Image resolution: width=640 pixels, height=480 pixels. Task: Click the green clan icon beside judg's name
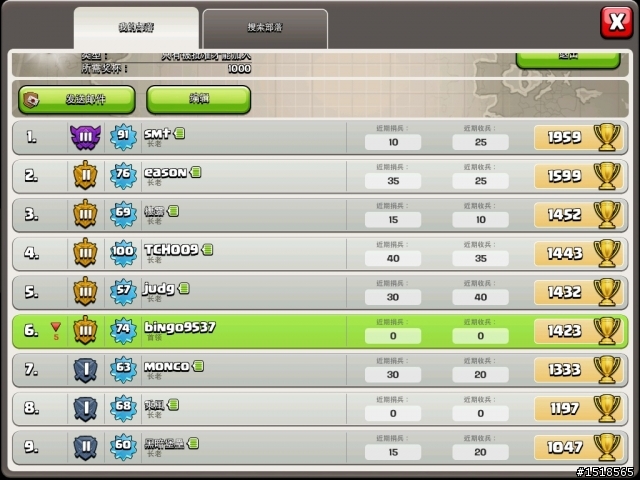[x=184, y=289]
